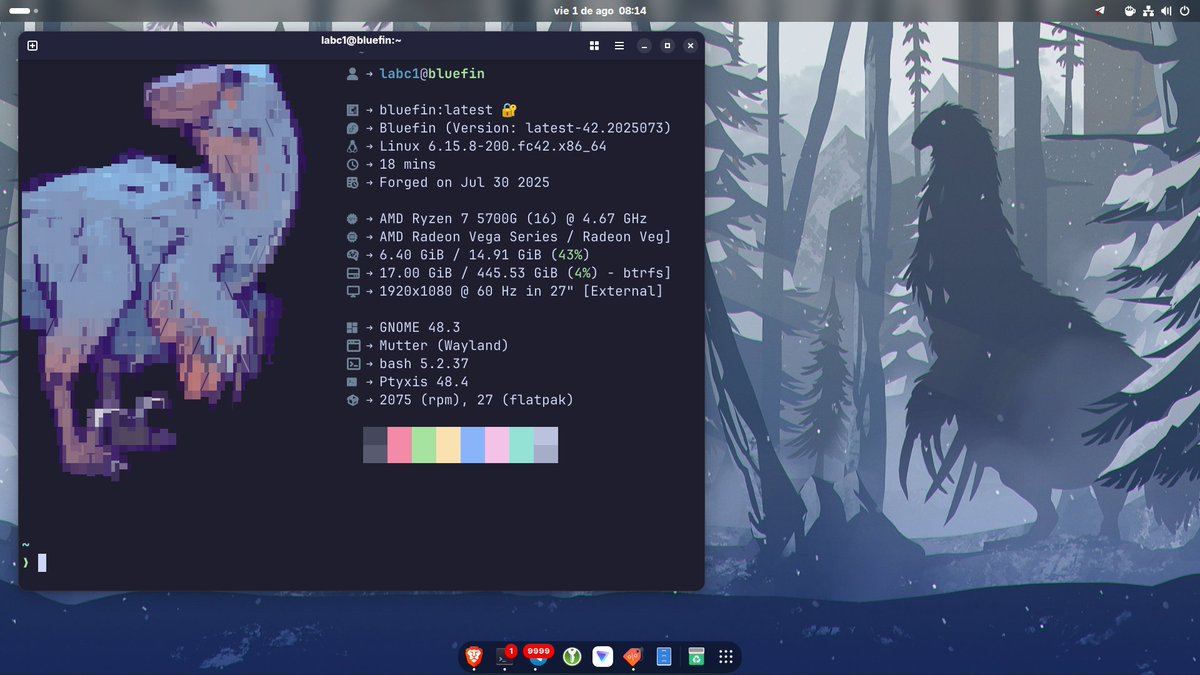
Task: Click the CPU chip icon beside AMD Ryzen 7
Action: click(x=352, y=218)
